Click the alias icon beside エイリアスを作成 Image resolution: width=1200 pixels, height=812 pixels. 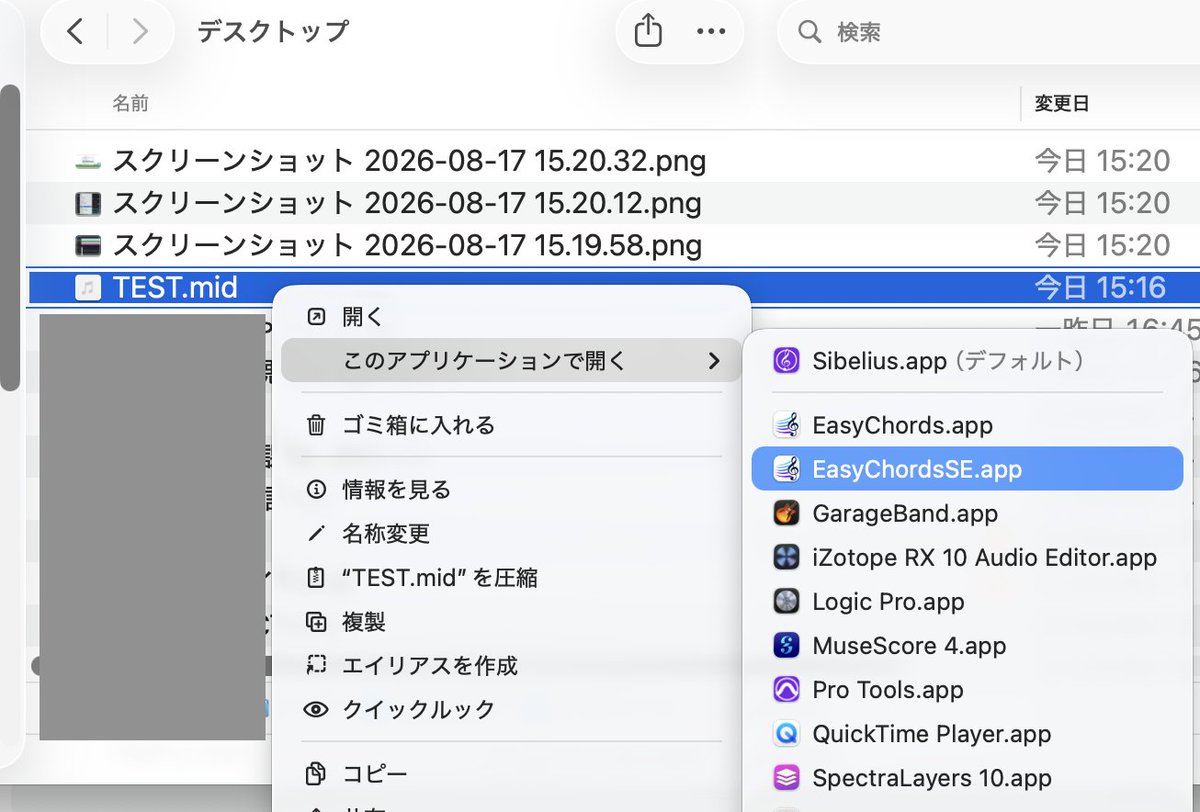click(316, 665)
